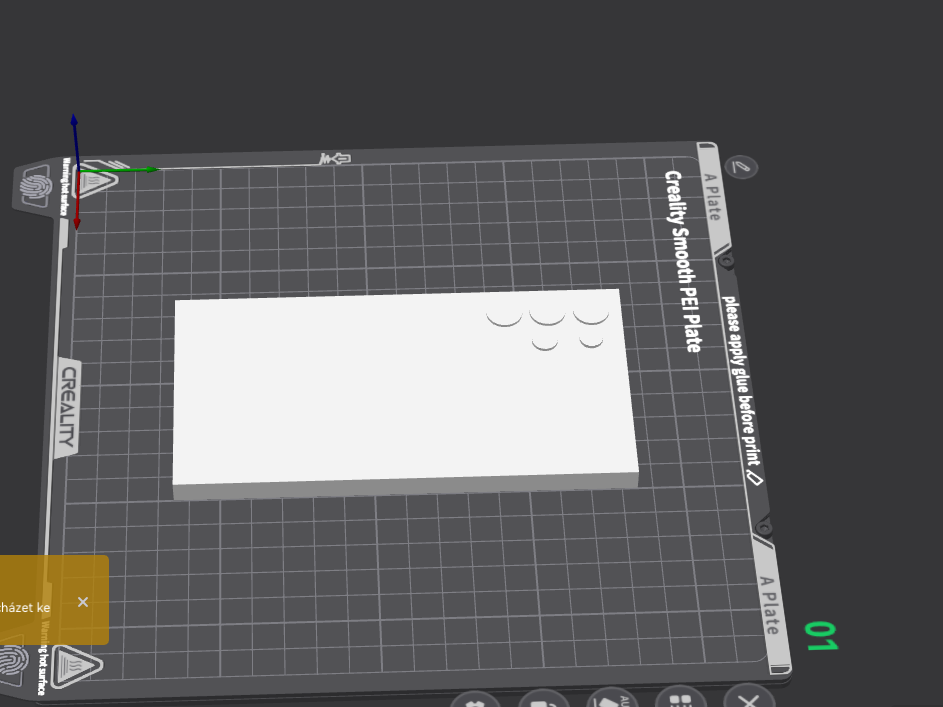943x707 pixels.
Task: Toggle the plate lock icon
Action: [544, 700]
